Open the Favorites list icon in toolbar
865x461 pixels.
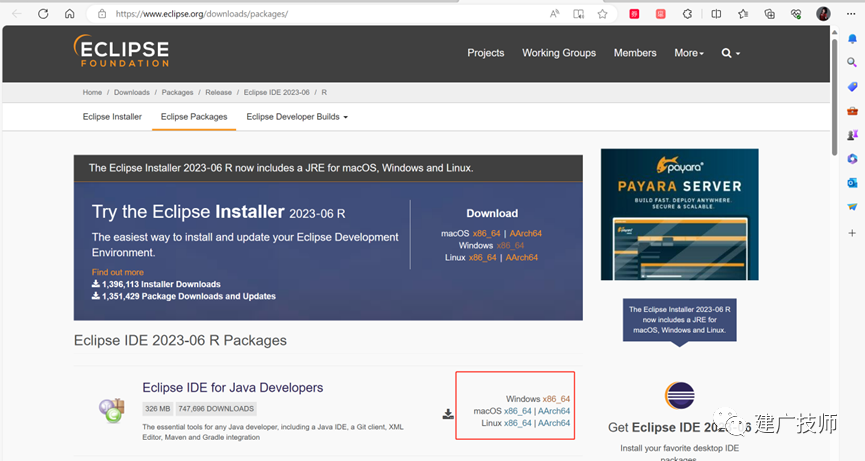point(743,14)
